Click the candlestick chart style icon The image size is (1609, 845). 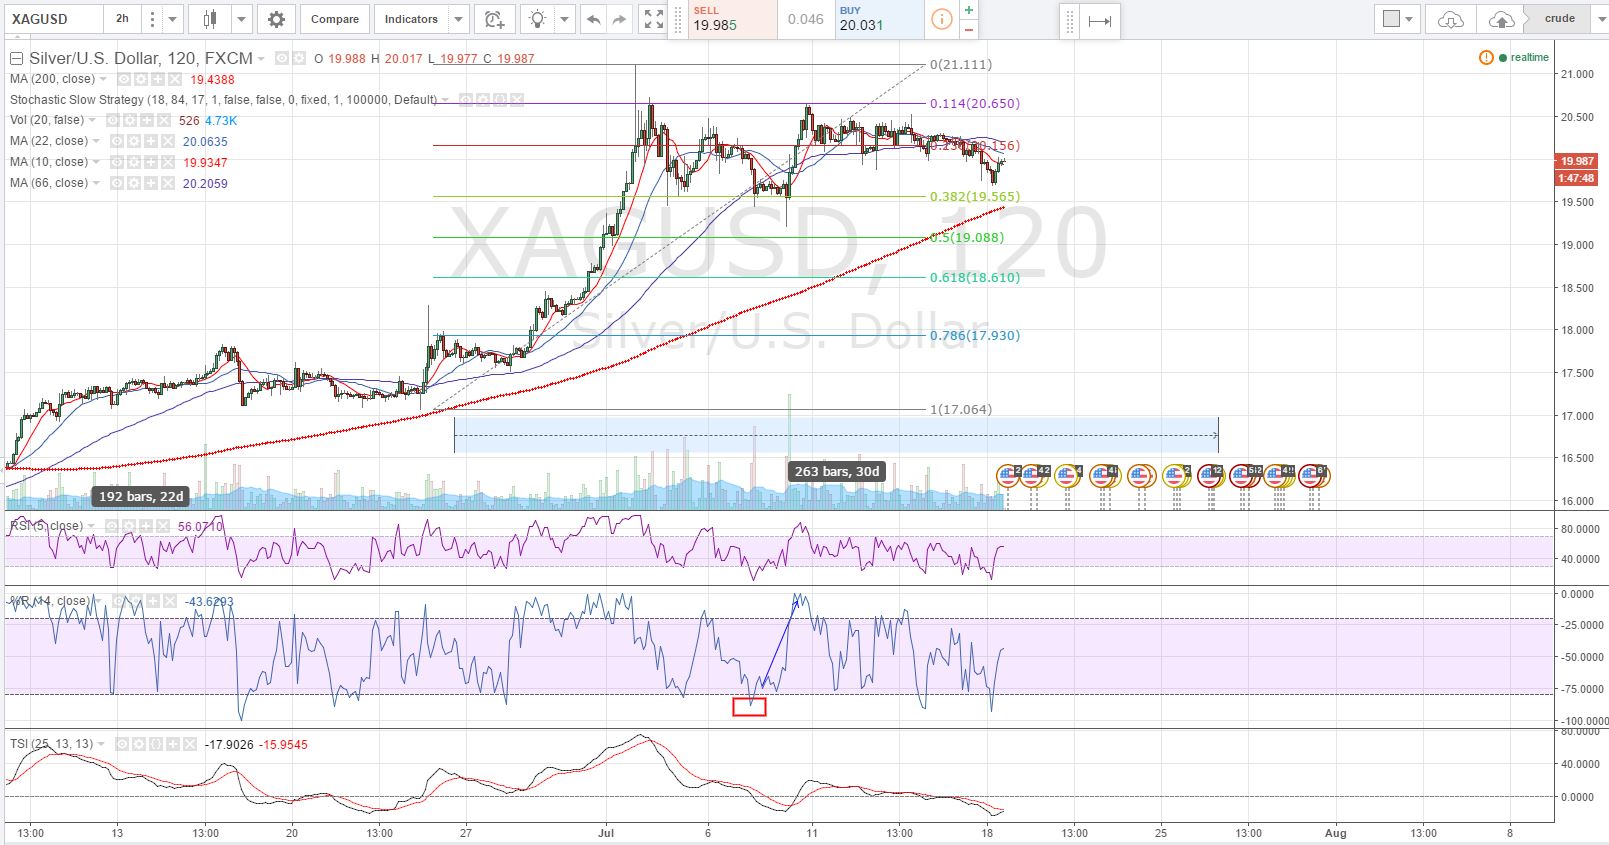click(210, 19)
